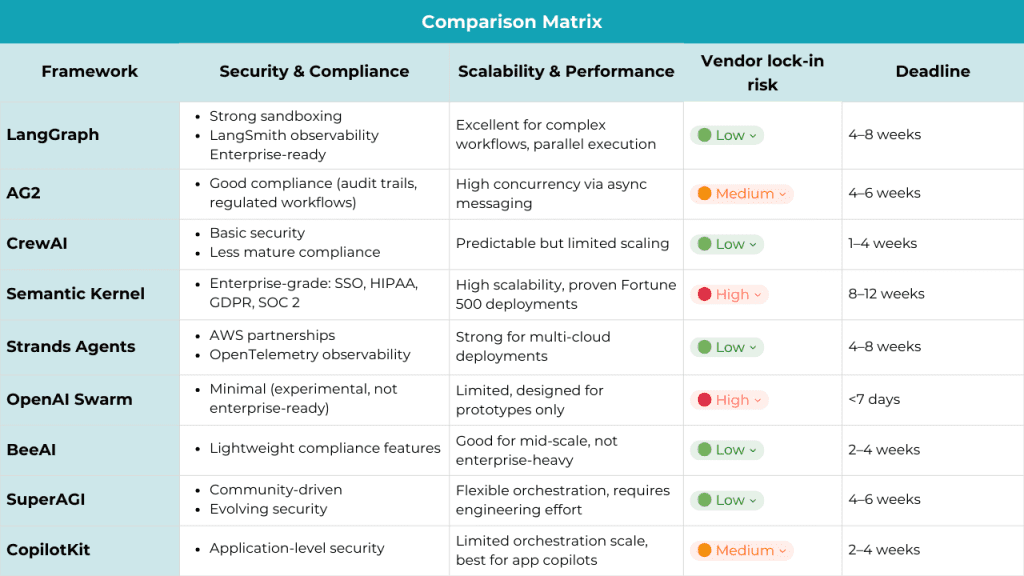Click BeeAI's Low risk dropdown
Screen dimensions: 1024x576
[727, 450]
